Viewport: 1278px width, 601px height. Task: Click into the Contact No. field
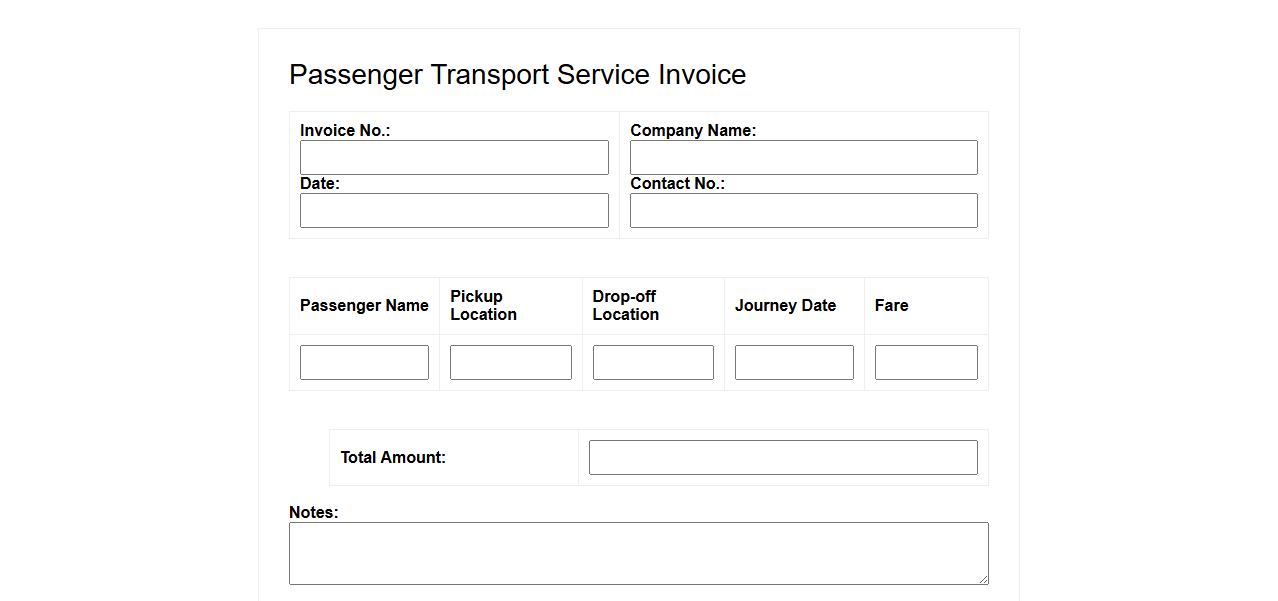803,211
